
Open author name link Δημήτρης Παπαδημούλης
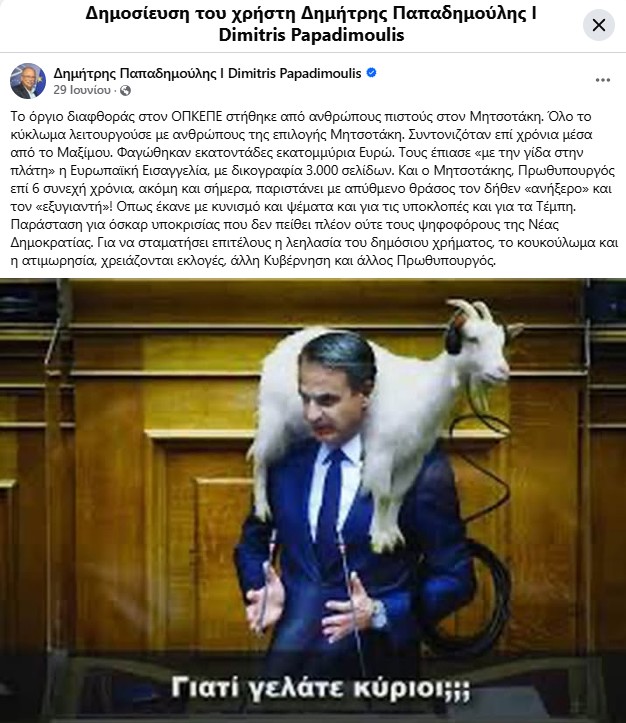coord(207,73)
